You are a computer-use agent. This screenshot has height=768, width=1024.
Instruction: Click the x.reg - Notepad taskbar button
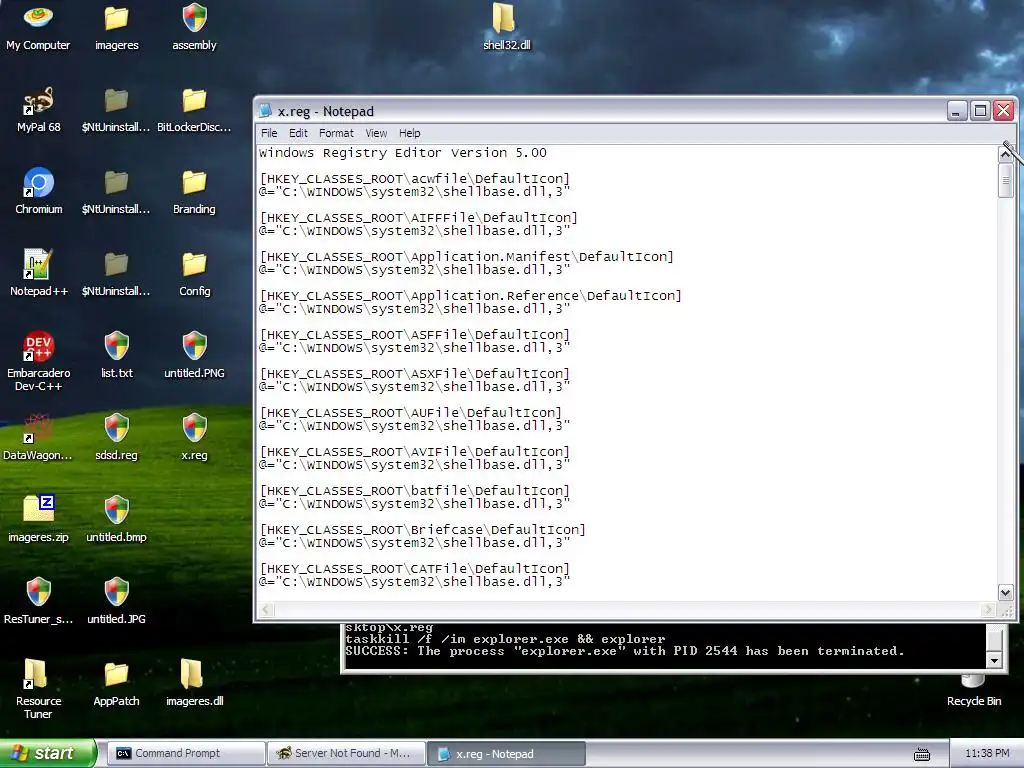pyautogui.click(x=506, y=754)
